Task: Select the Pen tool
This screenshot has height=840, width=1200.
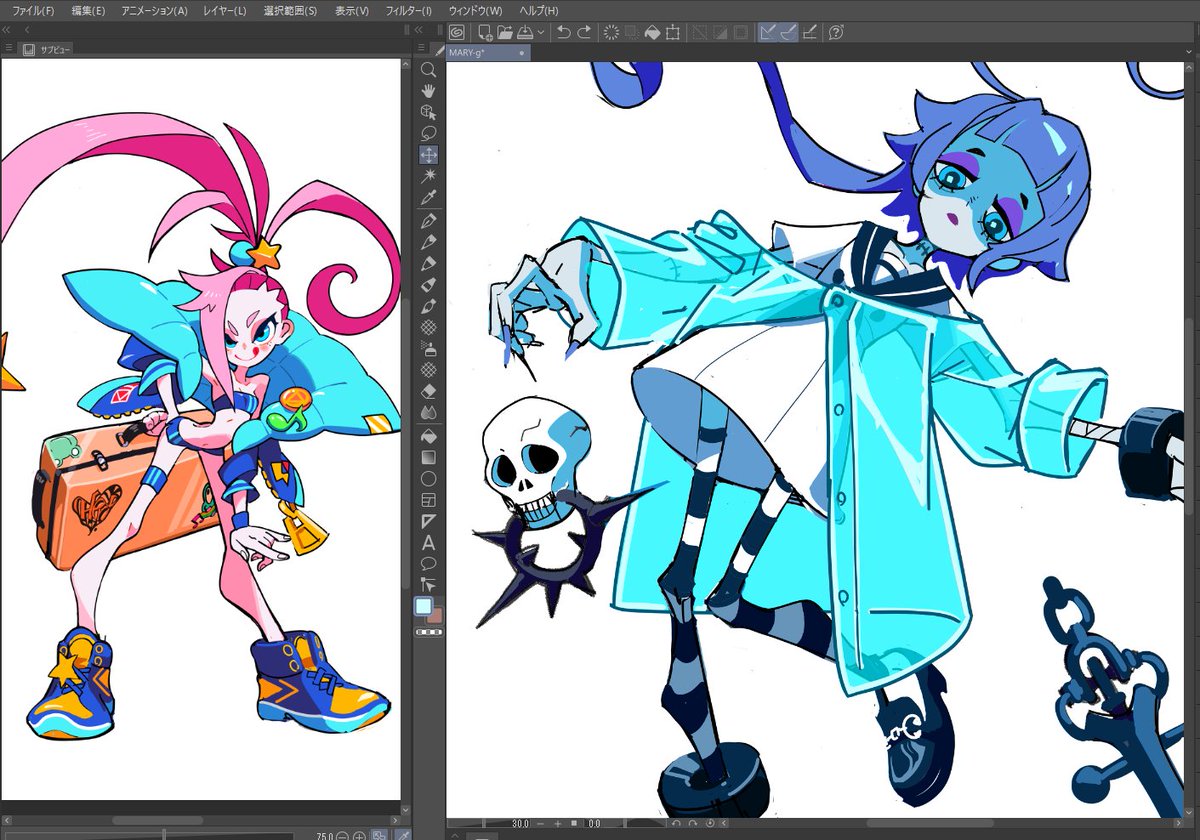Action: 428,220
